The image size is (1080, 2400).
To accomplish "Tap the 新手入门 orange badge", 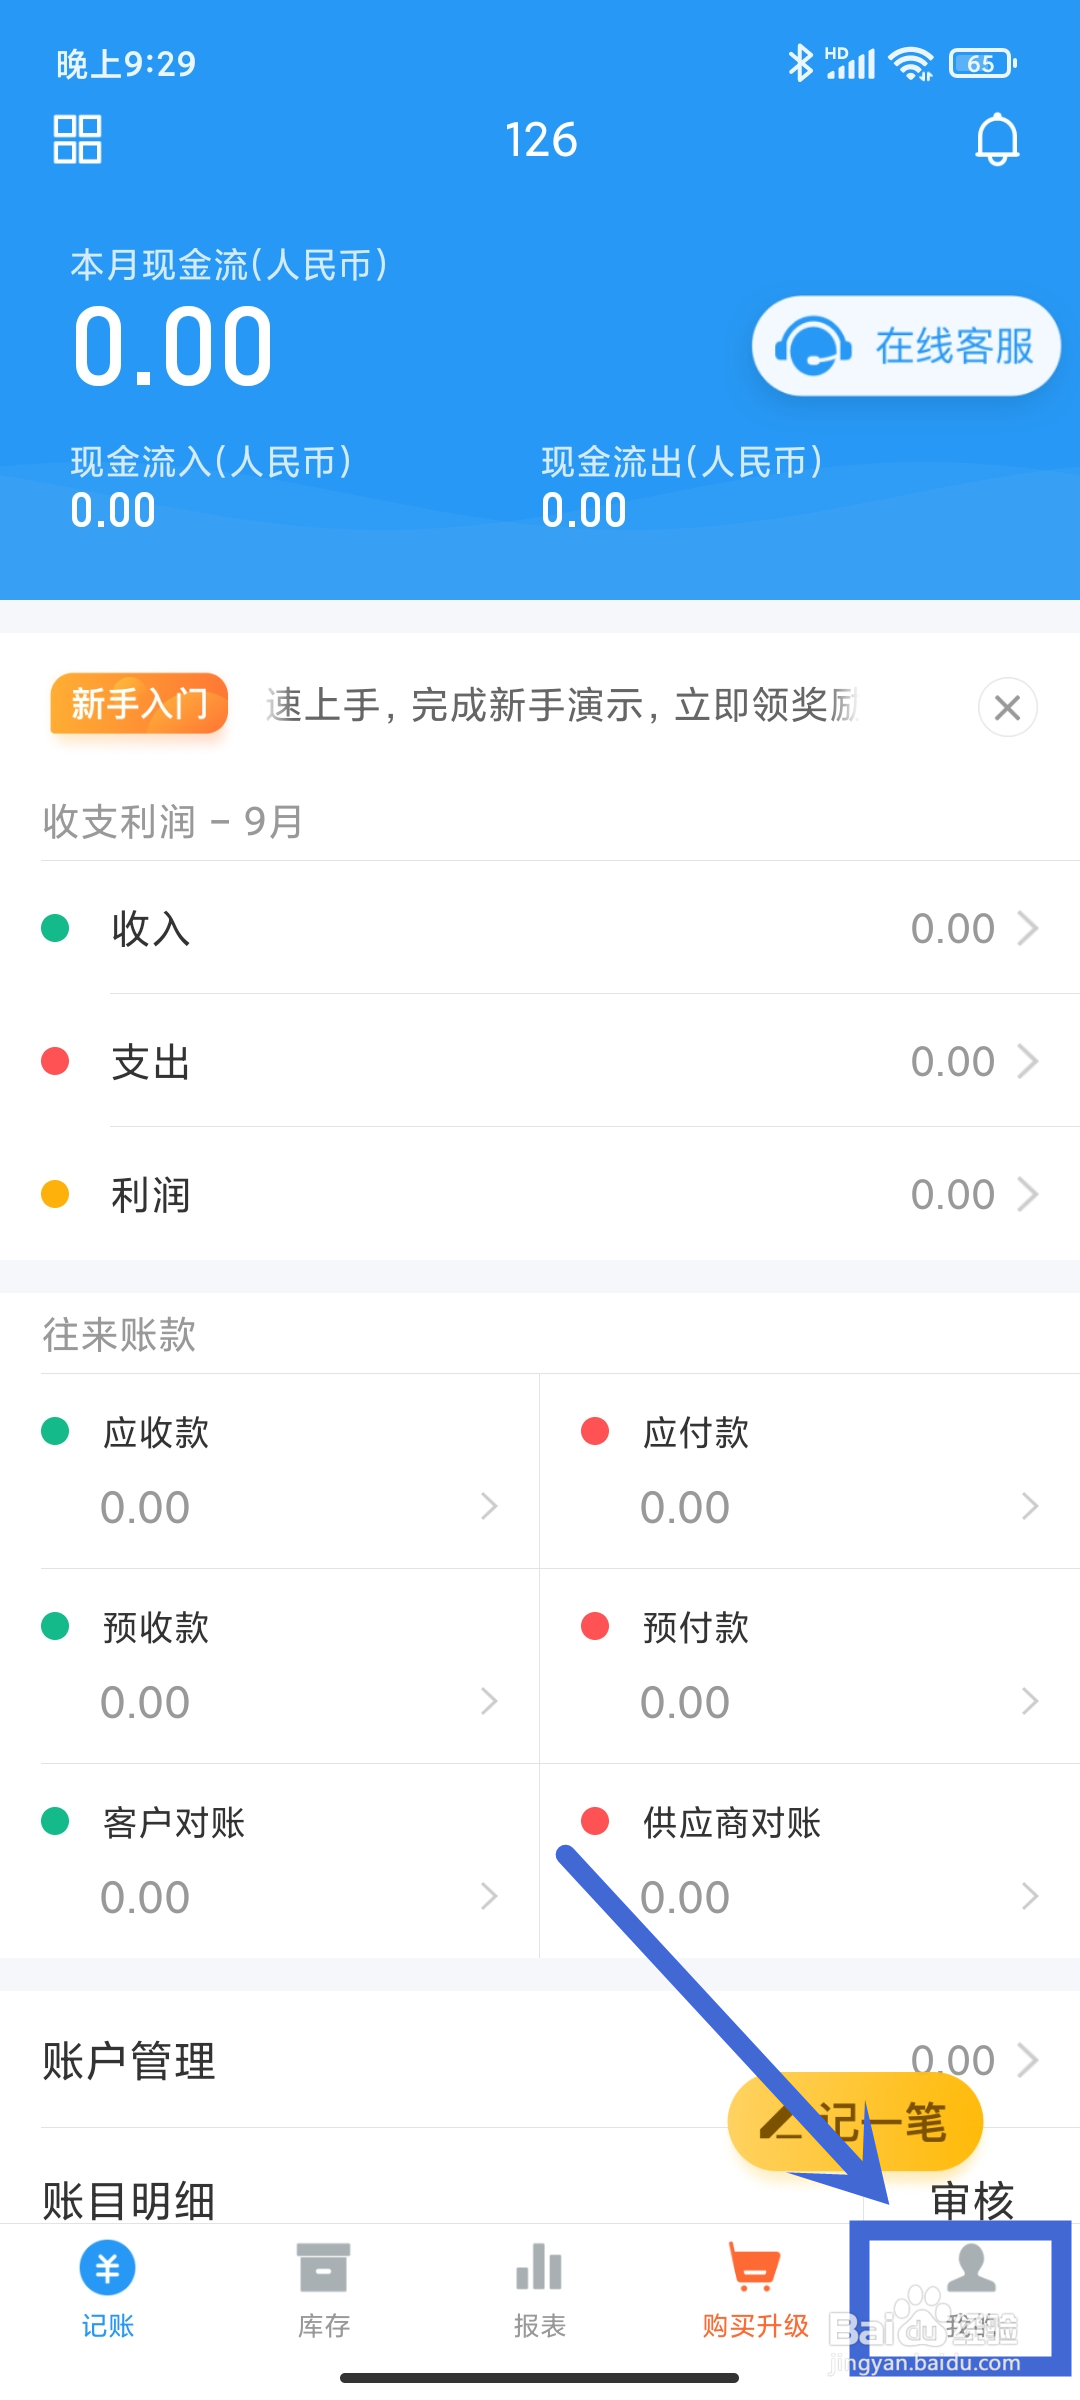I will click(139, 704).
